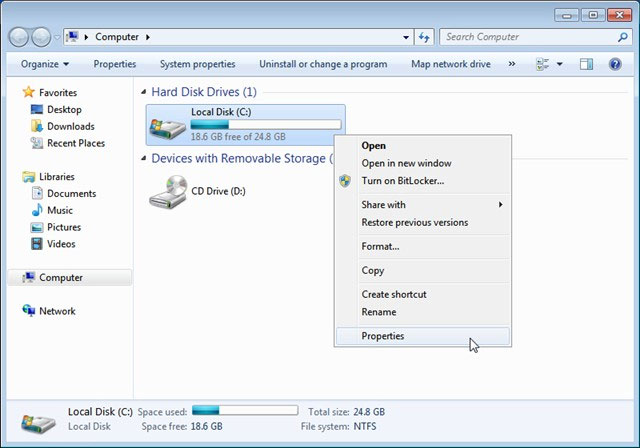640x448 pixels.
Task: Click the 18.6 GB free space value
Action: [x=207, y=426]
